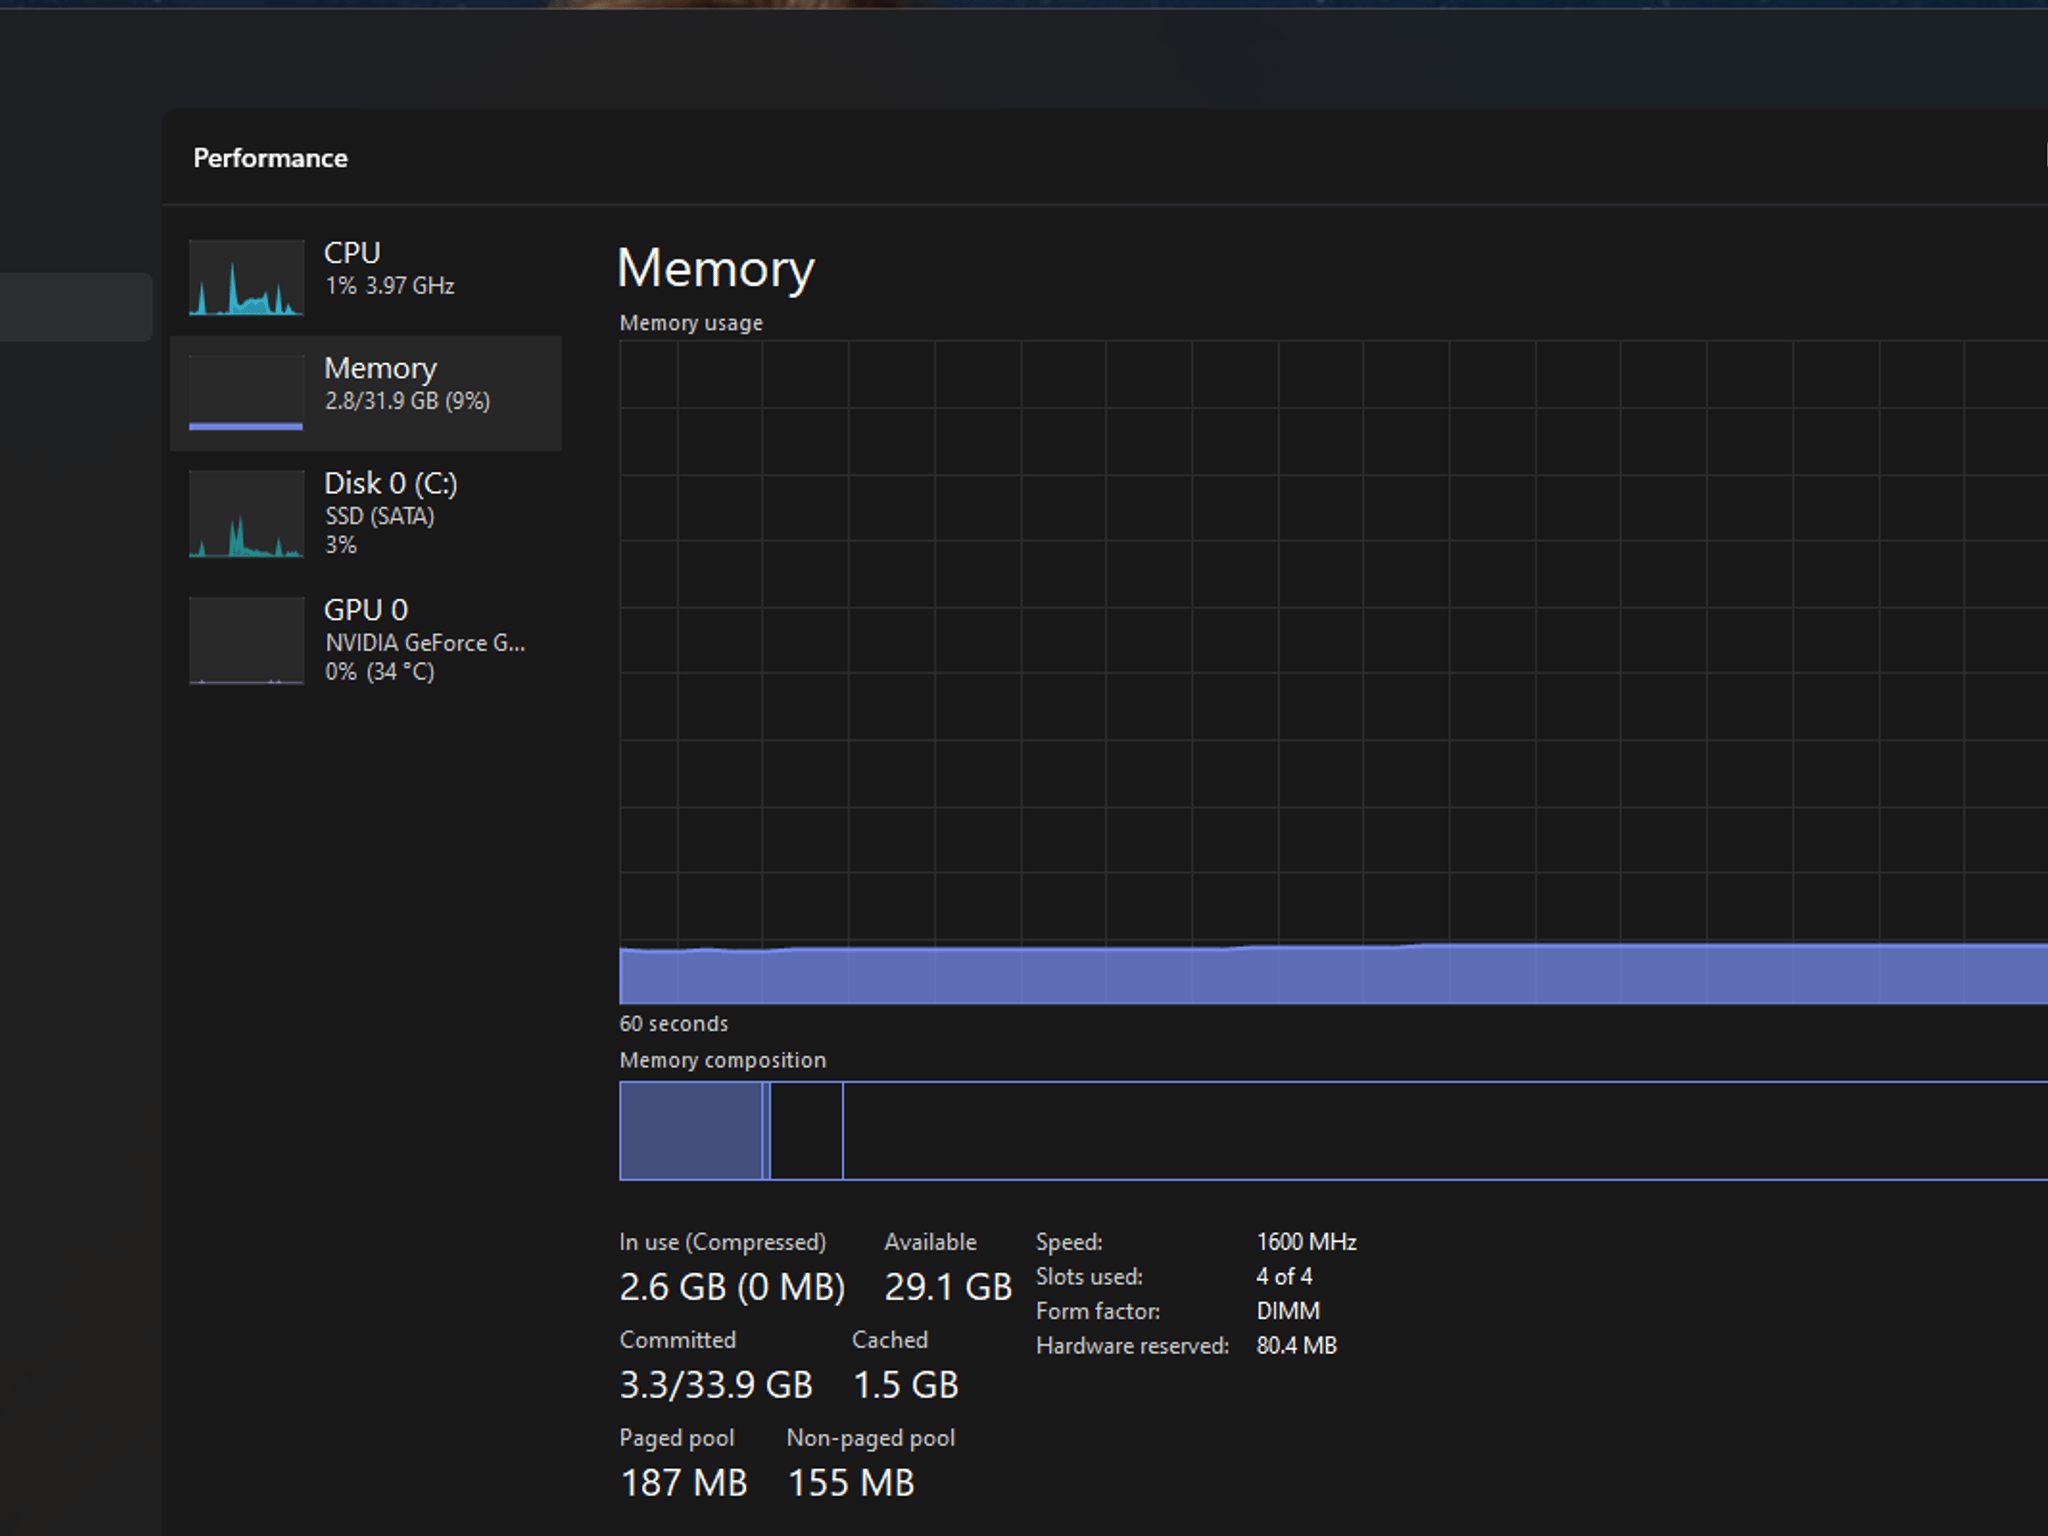Click the '4 of 4' slots used value
This screenshot has width=2048, height=1536.
(1284, 1276)
